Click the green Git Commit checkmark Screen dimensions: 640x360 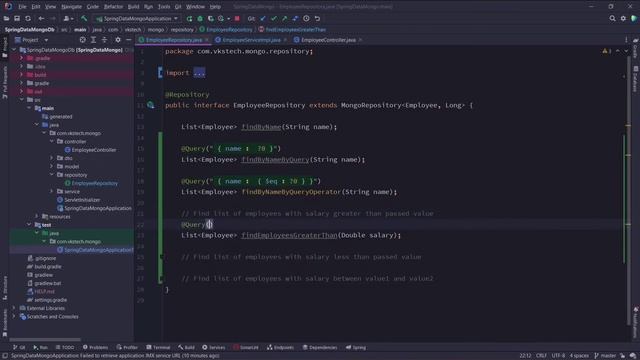click(x=273, y=18)
